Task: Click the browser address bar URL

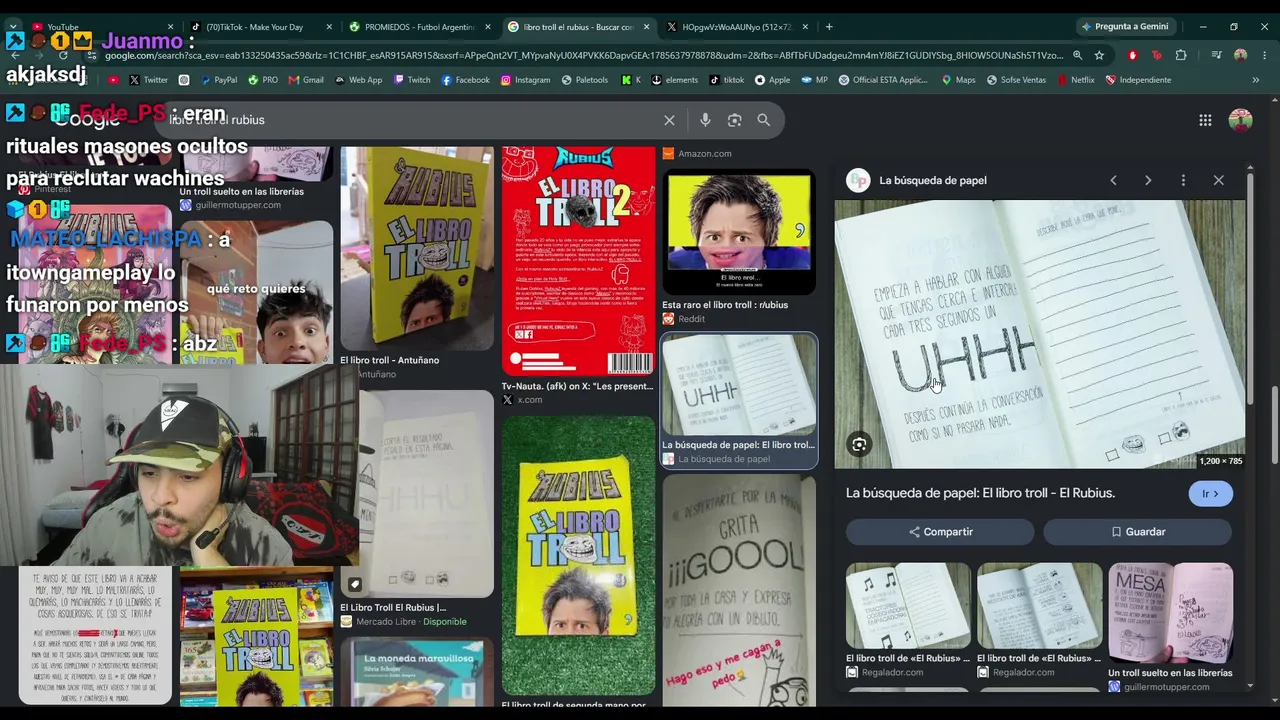Action: coord(582,56)
